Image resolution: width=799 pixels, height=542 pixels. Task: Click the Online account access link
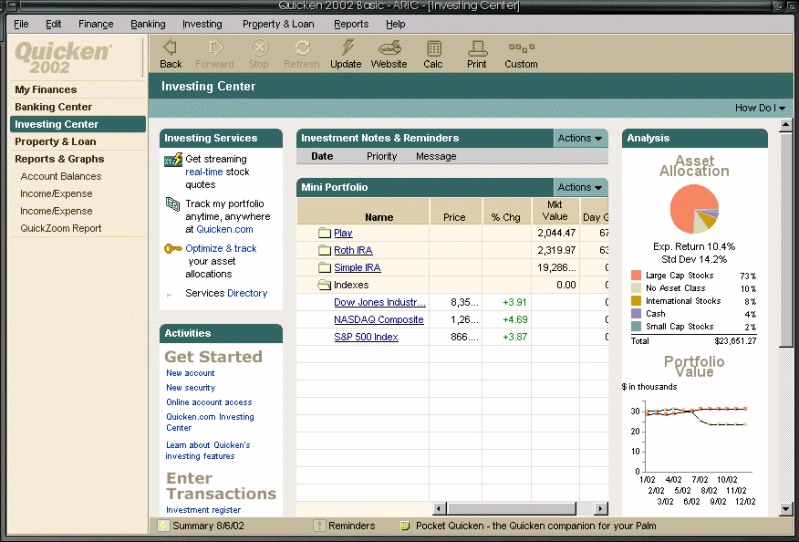[209, 402]
